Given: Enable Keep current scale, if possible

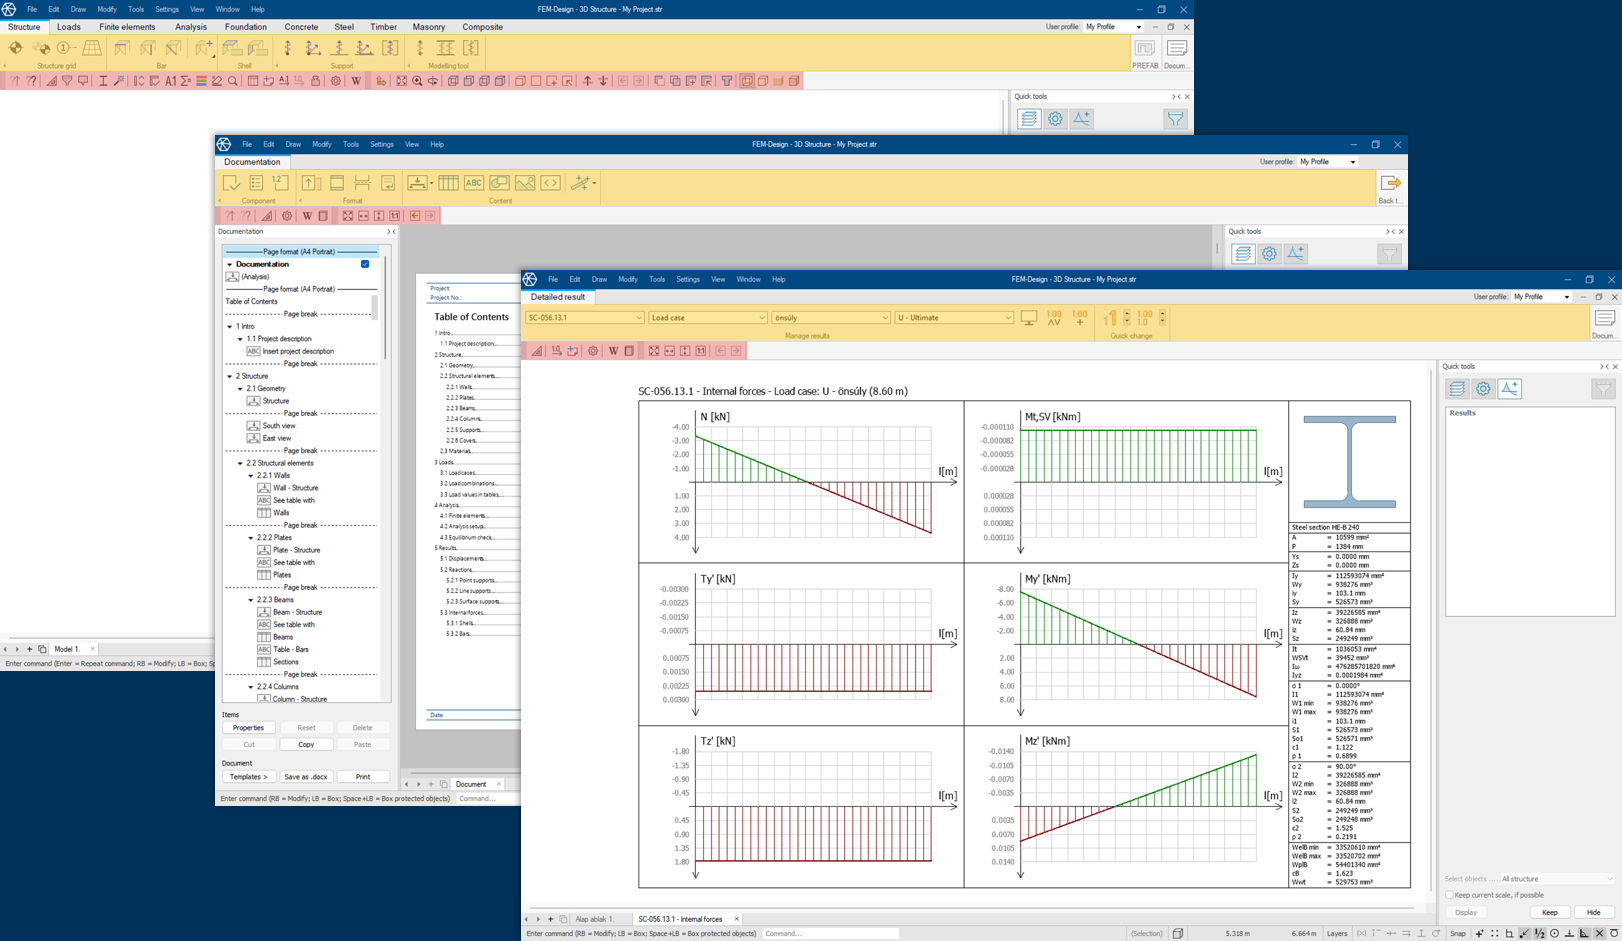Looking at the screenshot, I should pyautogui.click(x=1450, y=895).
